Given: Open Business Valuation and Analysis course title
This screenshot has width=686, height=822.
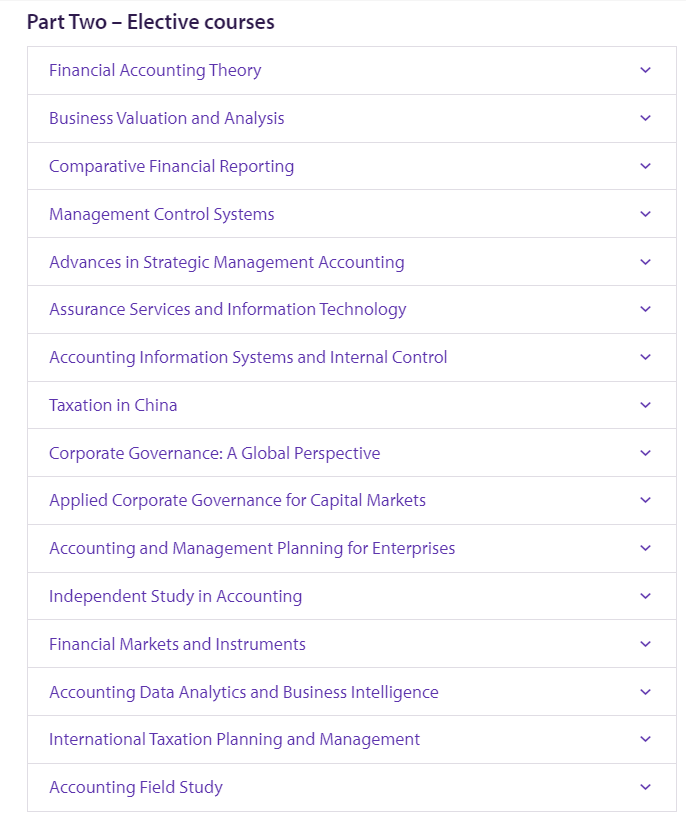Looking at the screenshot, I should (167, 118).
